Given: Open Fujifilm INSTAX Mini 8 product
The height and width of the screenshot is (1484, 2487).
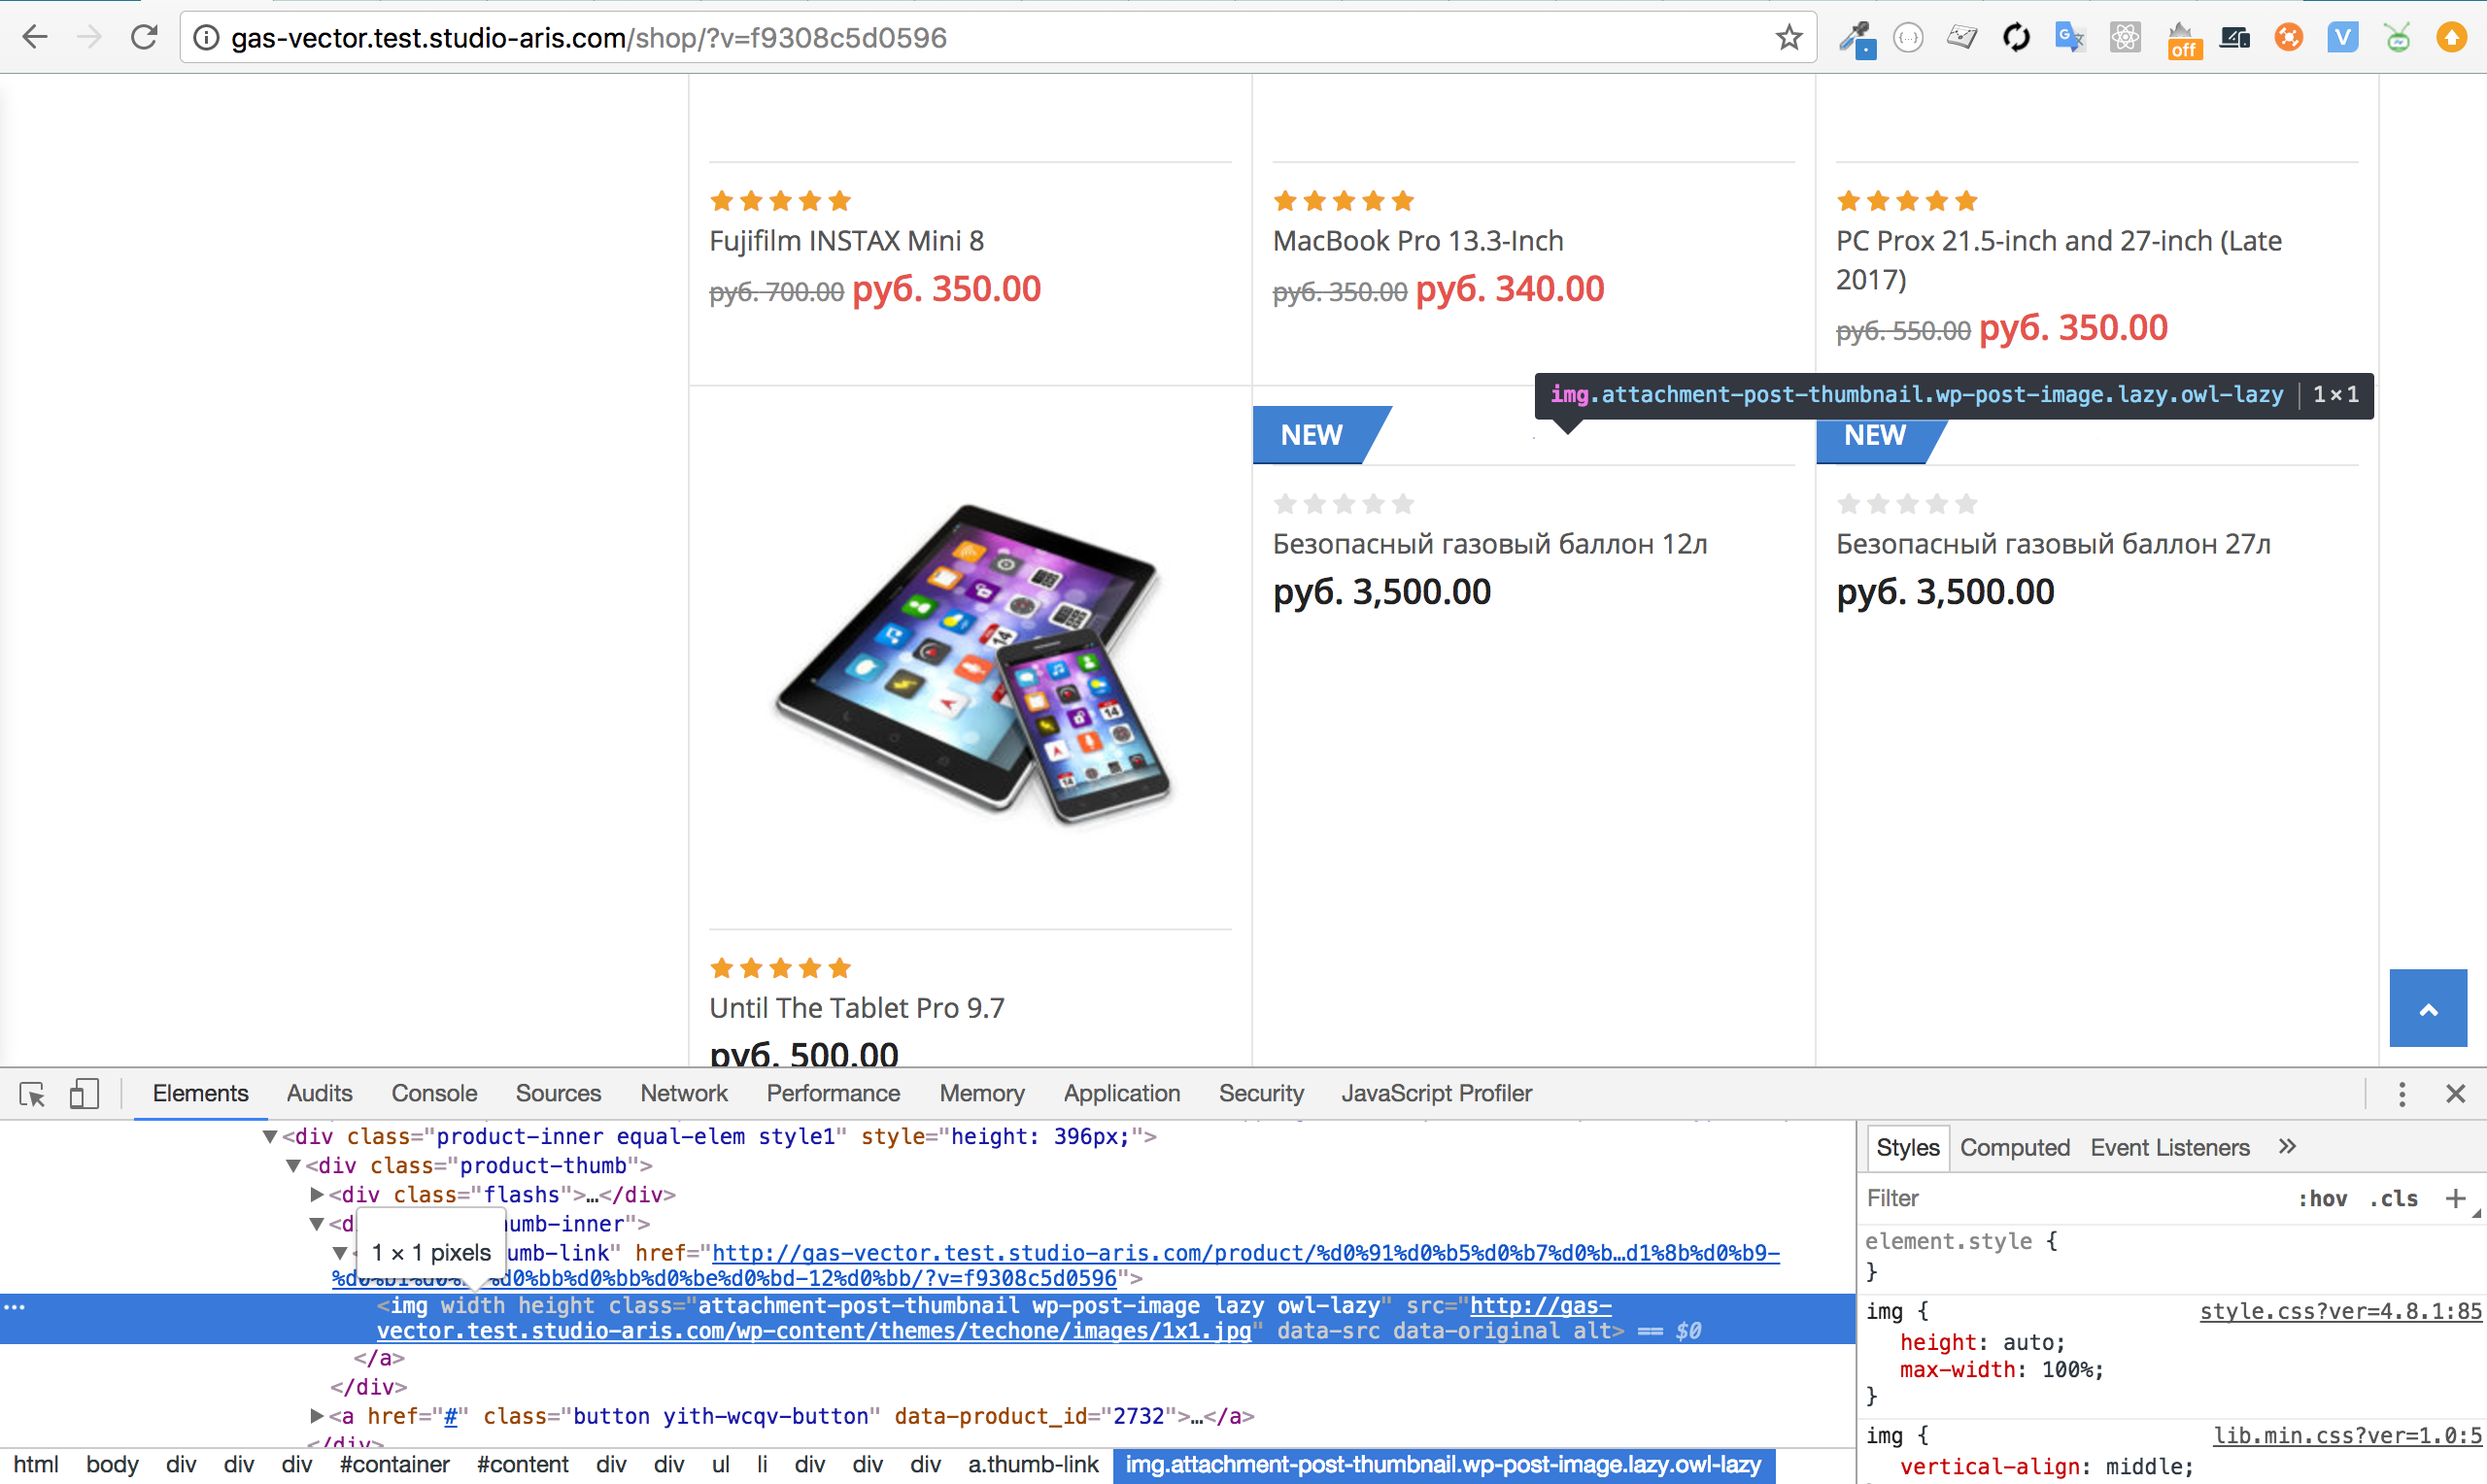Looking at the screenshot, I should pyautogui.click(x=846, y=241).
